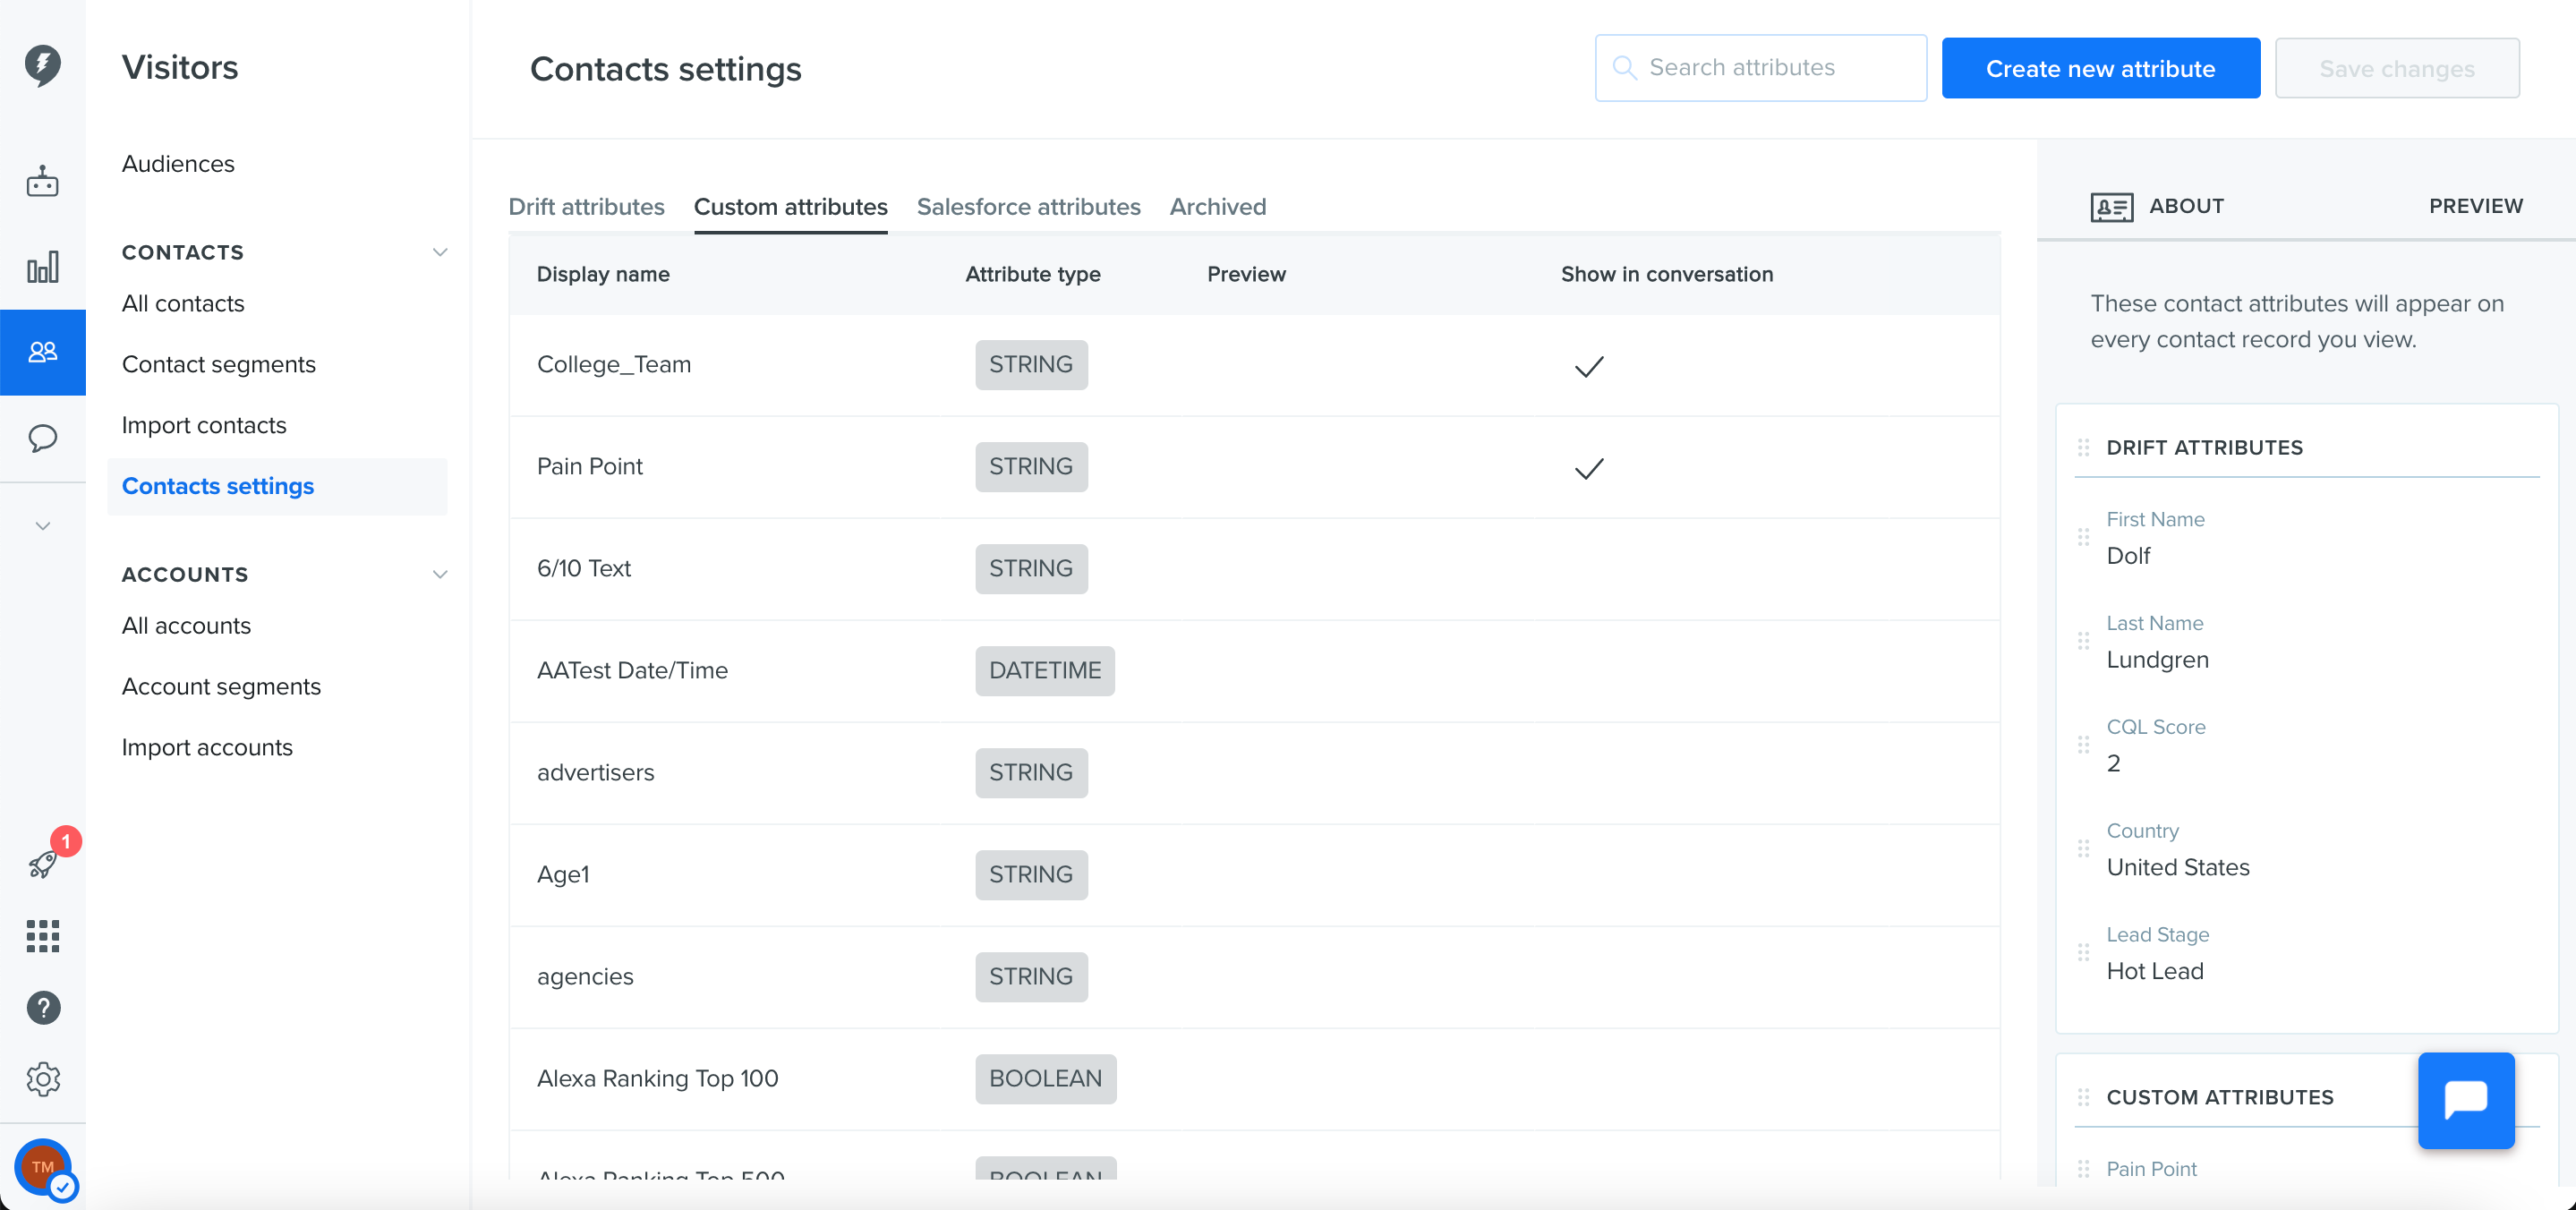Open the blue chat widget bubble
This screenshot has height=1210, width=2576.
[2466, 1100]
